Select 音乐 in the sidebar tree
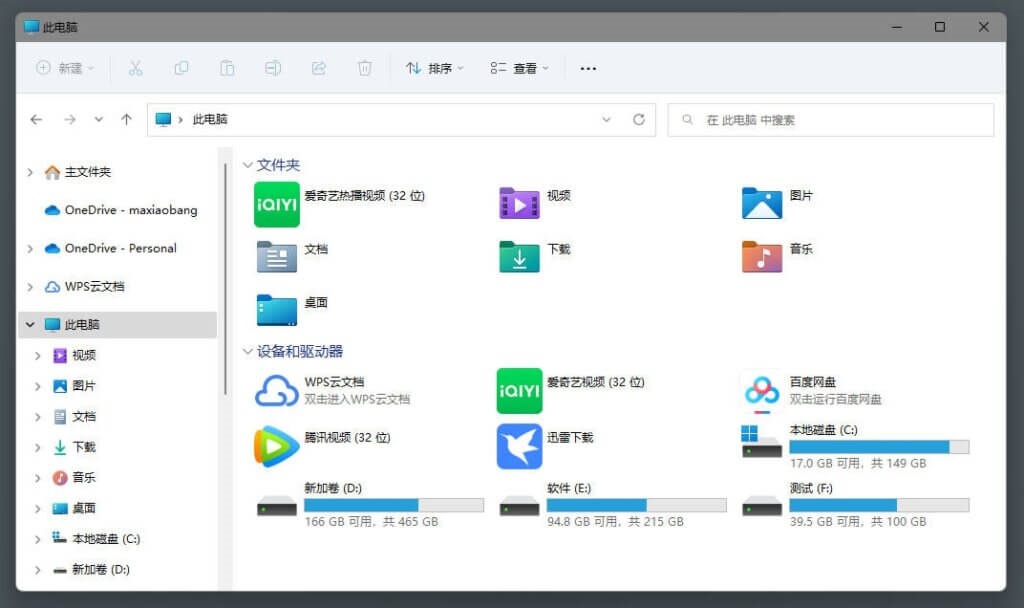 tap(84, 477)
